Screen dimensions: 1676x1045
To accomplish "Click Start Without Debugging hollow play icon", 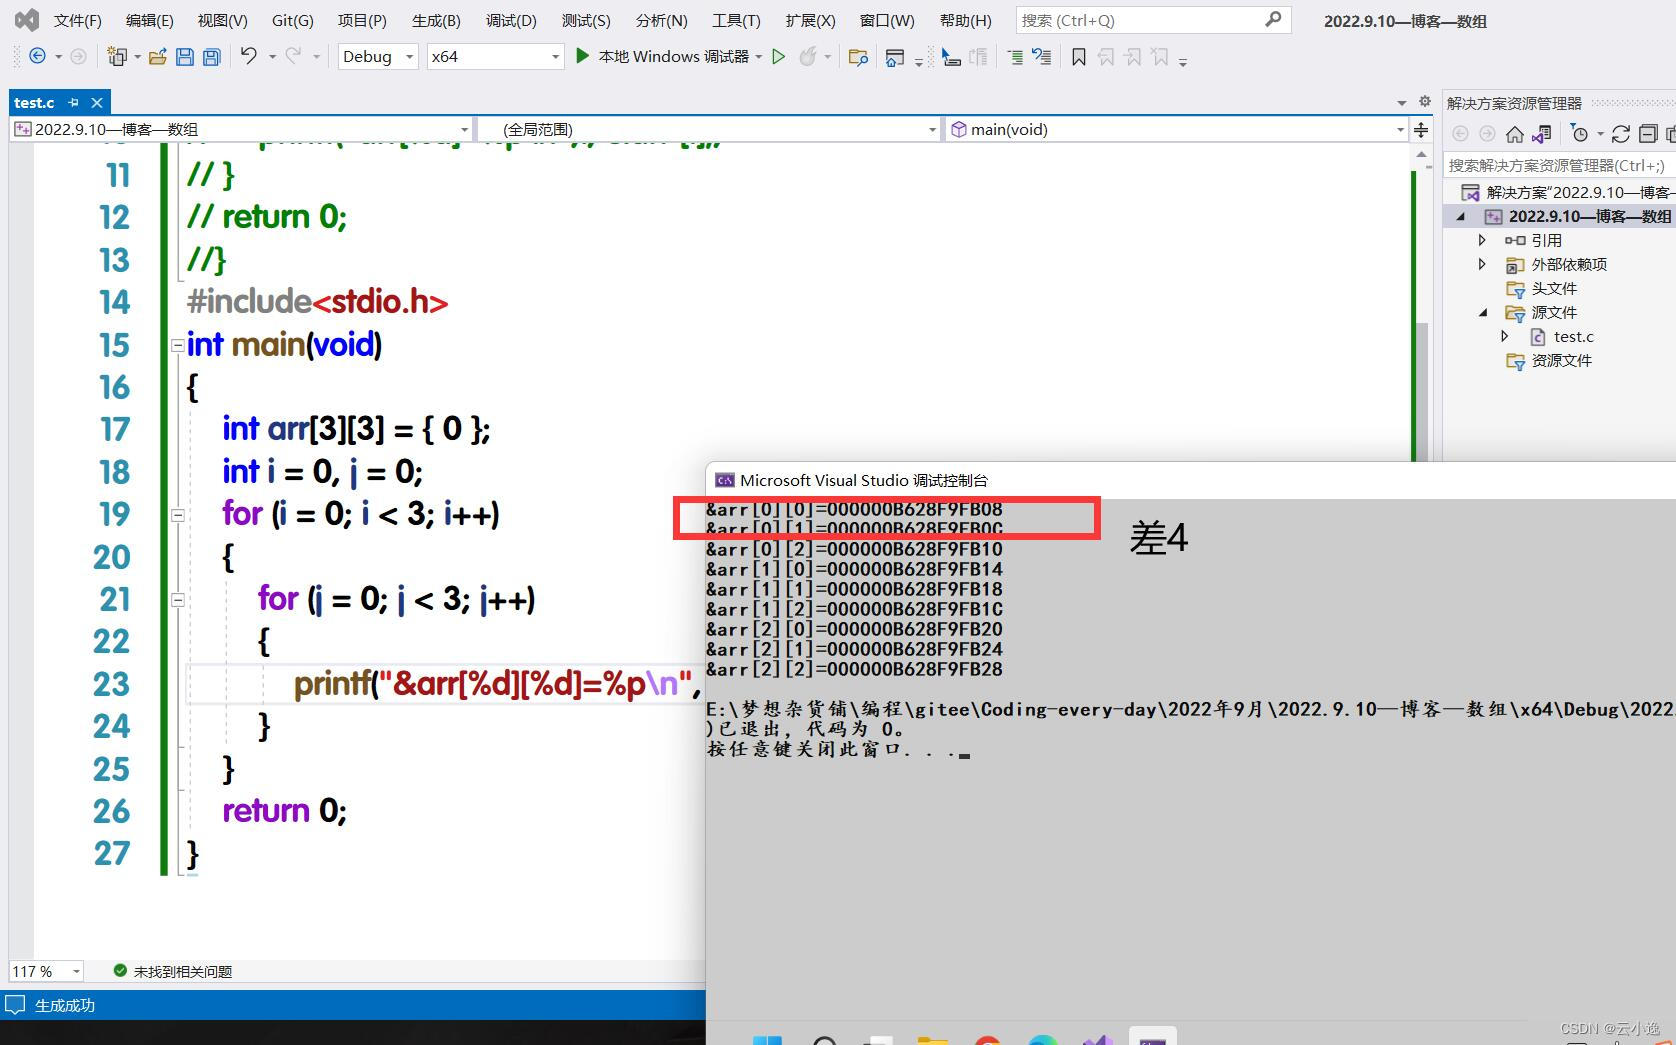I will pyautogui.click(x=778, y=57).
